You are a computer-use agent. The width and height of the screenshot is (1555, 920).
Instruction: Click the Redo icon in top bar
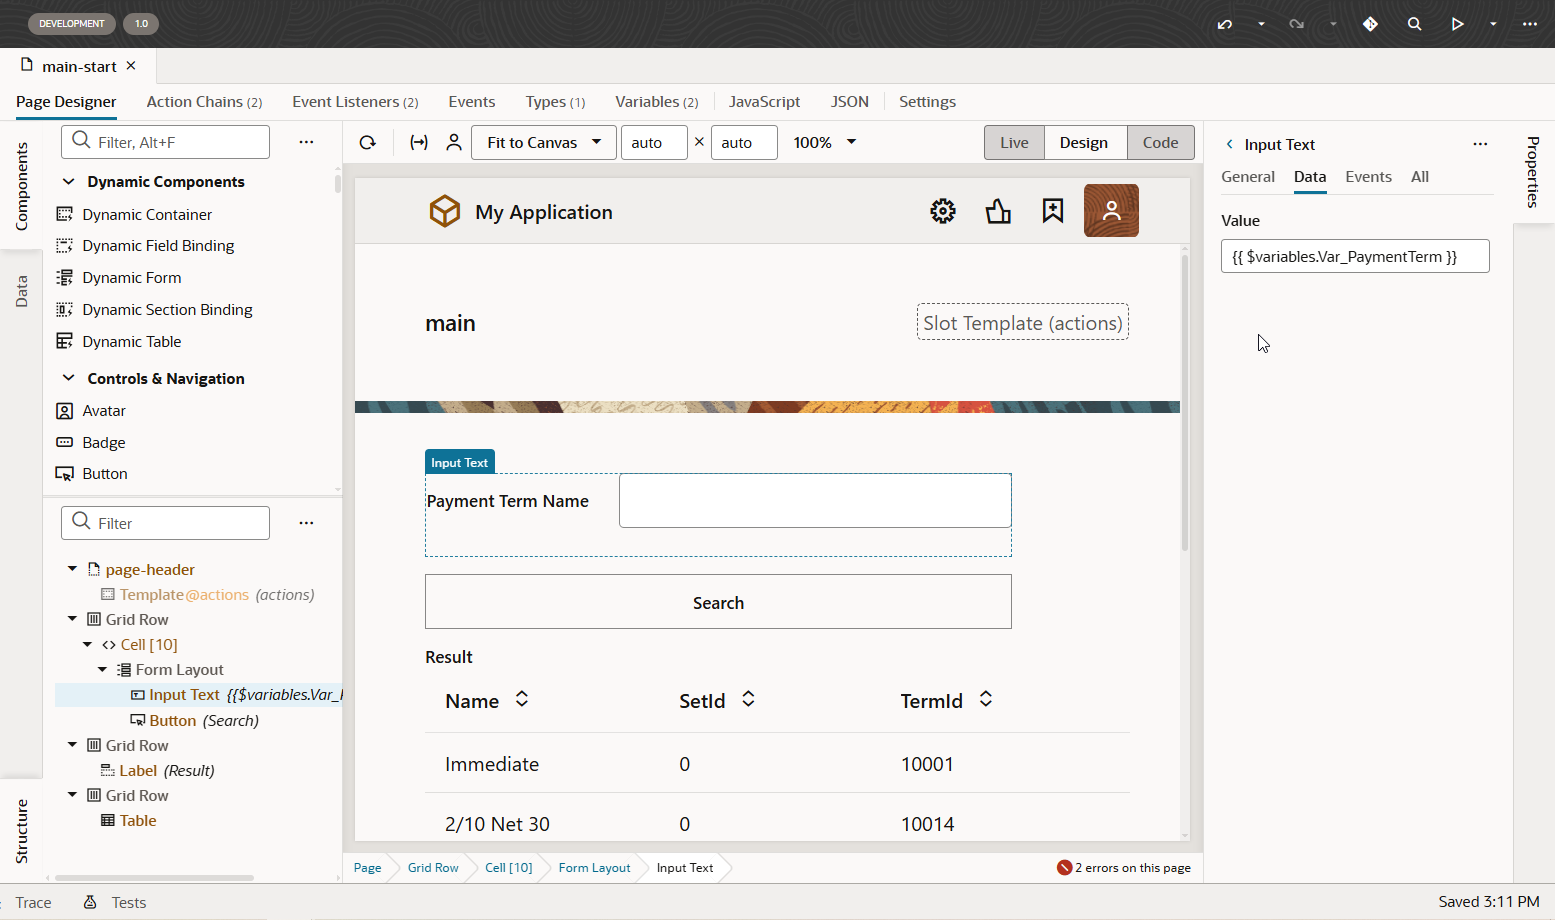(1297, 24)
